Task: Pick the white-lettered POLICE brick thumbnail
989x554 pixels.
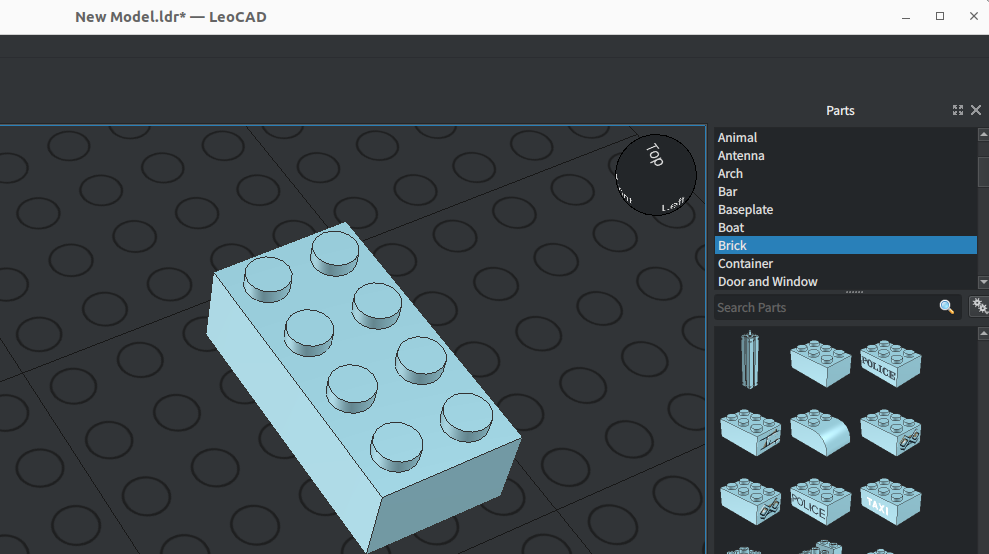Action: (820, 502)
